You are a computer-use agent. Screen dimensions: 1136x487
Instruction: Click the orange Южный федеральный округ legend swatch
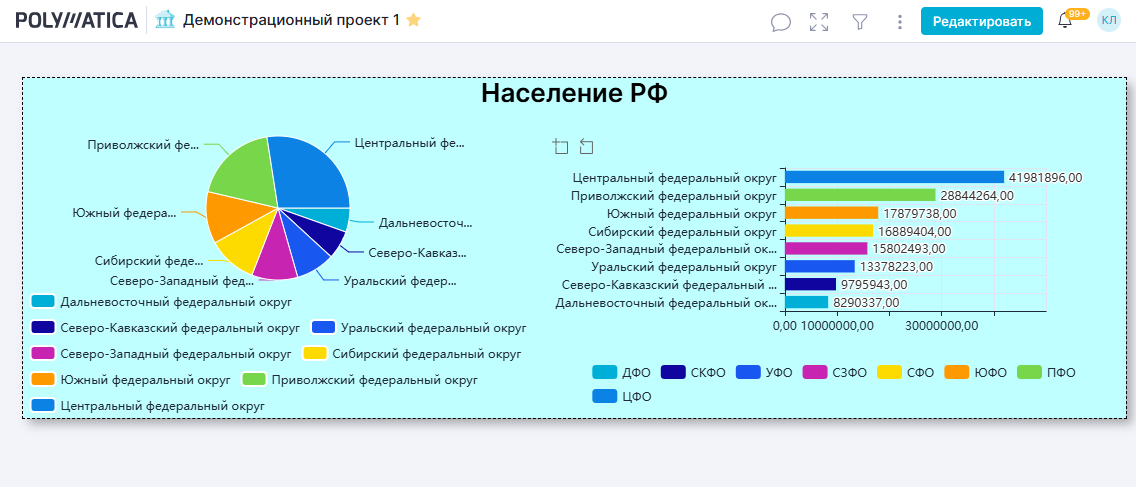tap(43, 380)
